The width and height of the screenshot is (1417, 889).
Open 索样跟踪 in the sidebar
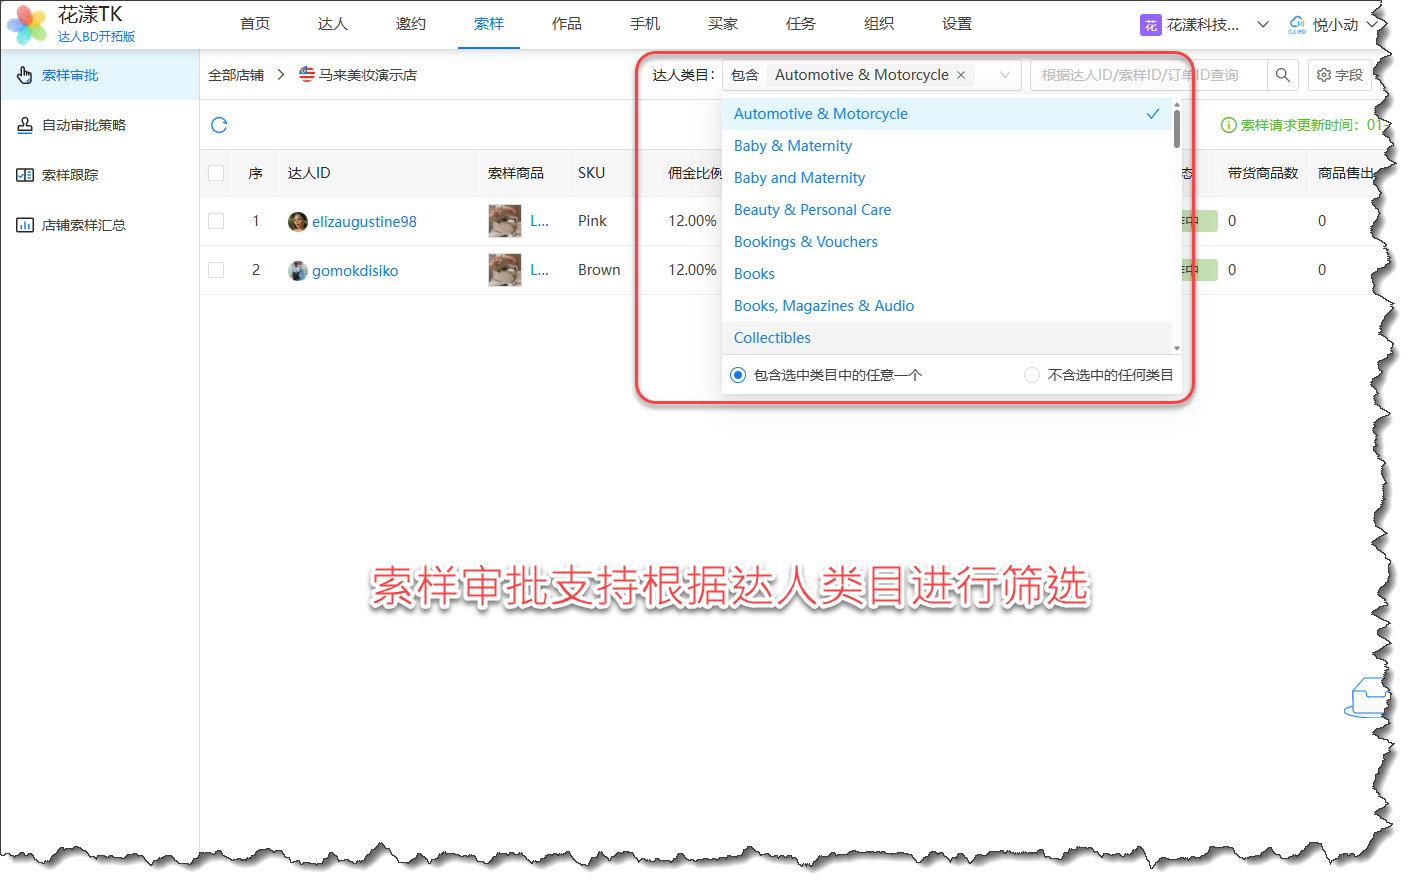(70, 175)
